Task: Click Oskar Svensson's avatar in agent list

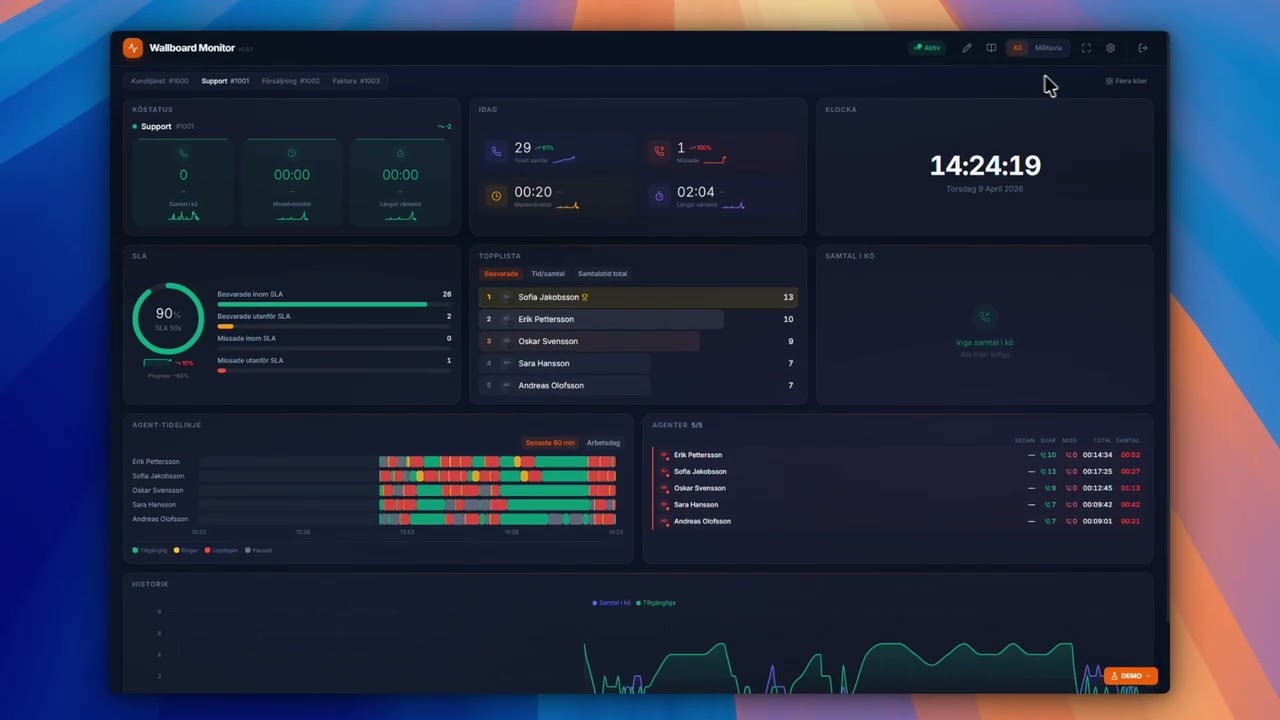Action: coord(663,488)
